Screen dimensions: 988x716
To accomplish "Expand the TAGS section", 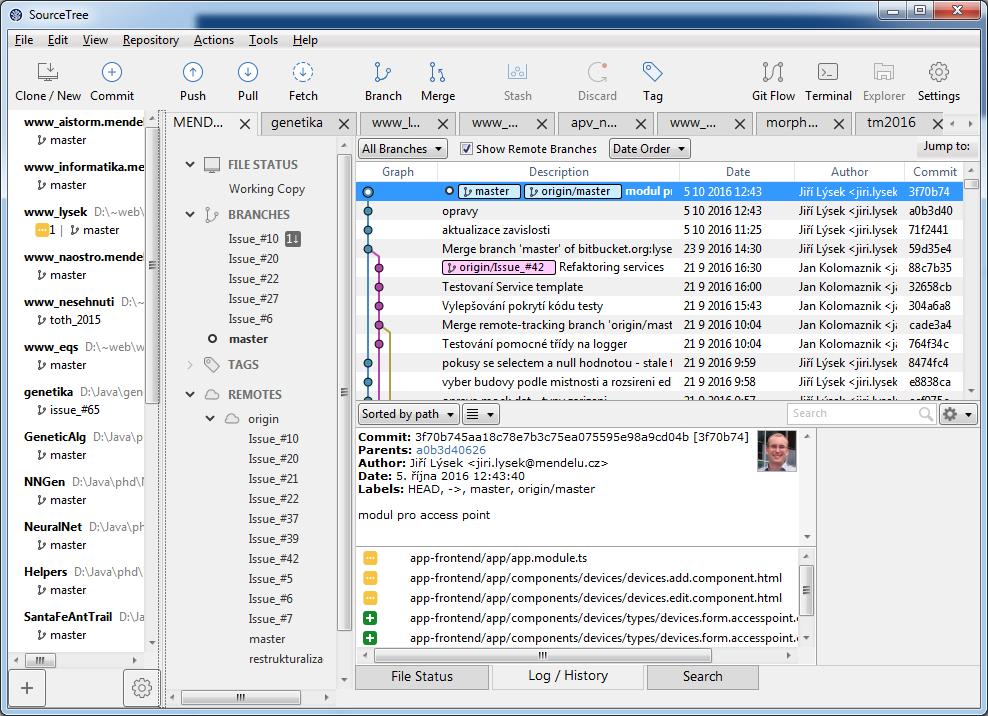I will (190, 364).
